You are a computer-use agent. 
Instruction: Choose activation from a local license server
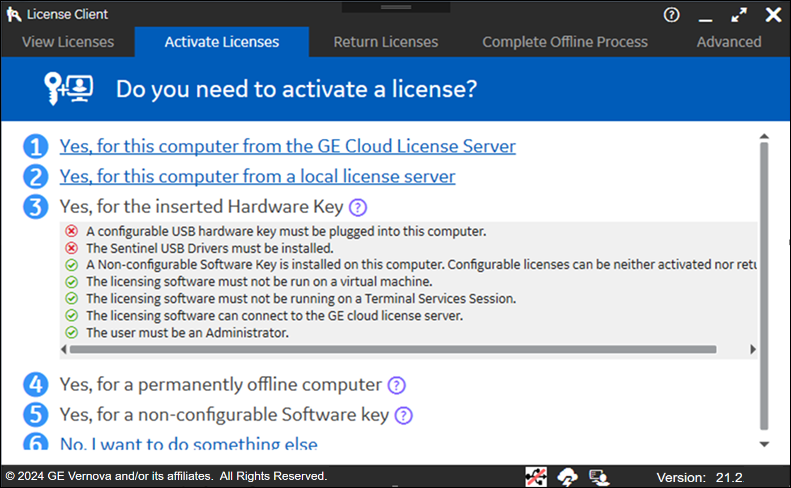[257, 177]
